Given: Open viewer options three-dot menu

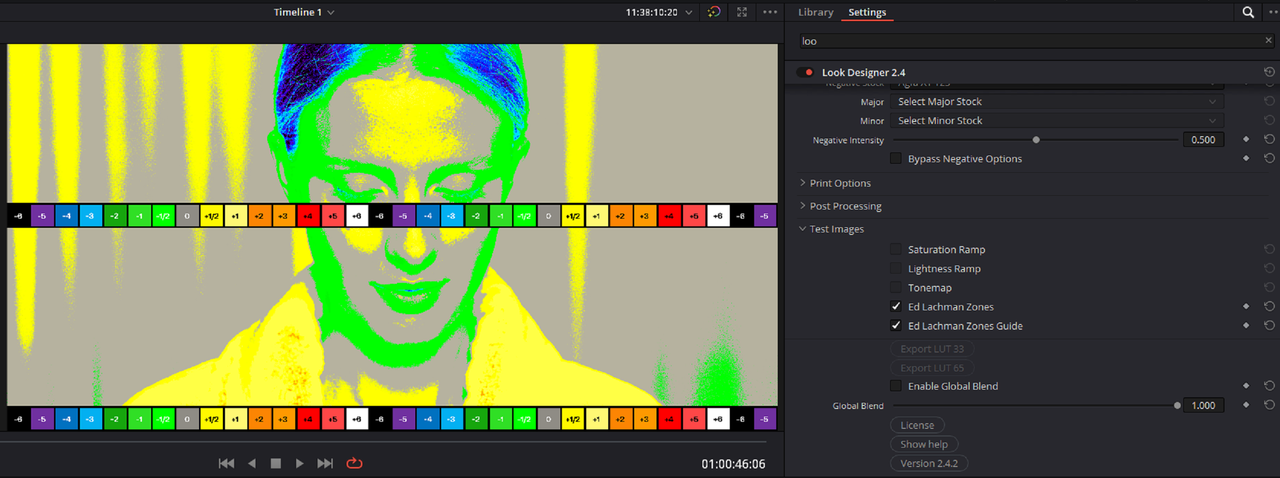Looking at the screenshot, I should (x=770, y=12).
